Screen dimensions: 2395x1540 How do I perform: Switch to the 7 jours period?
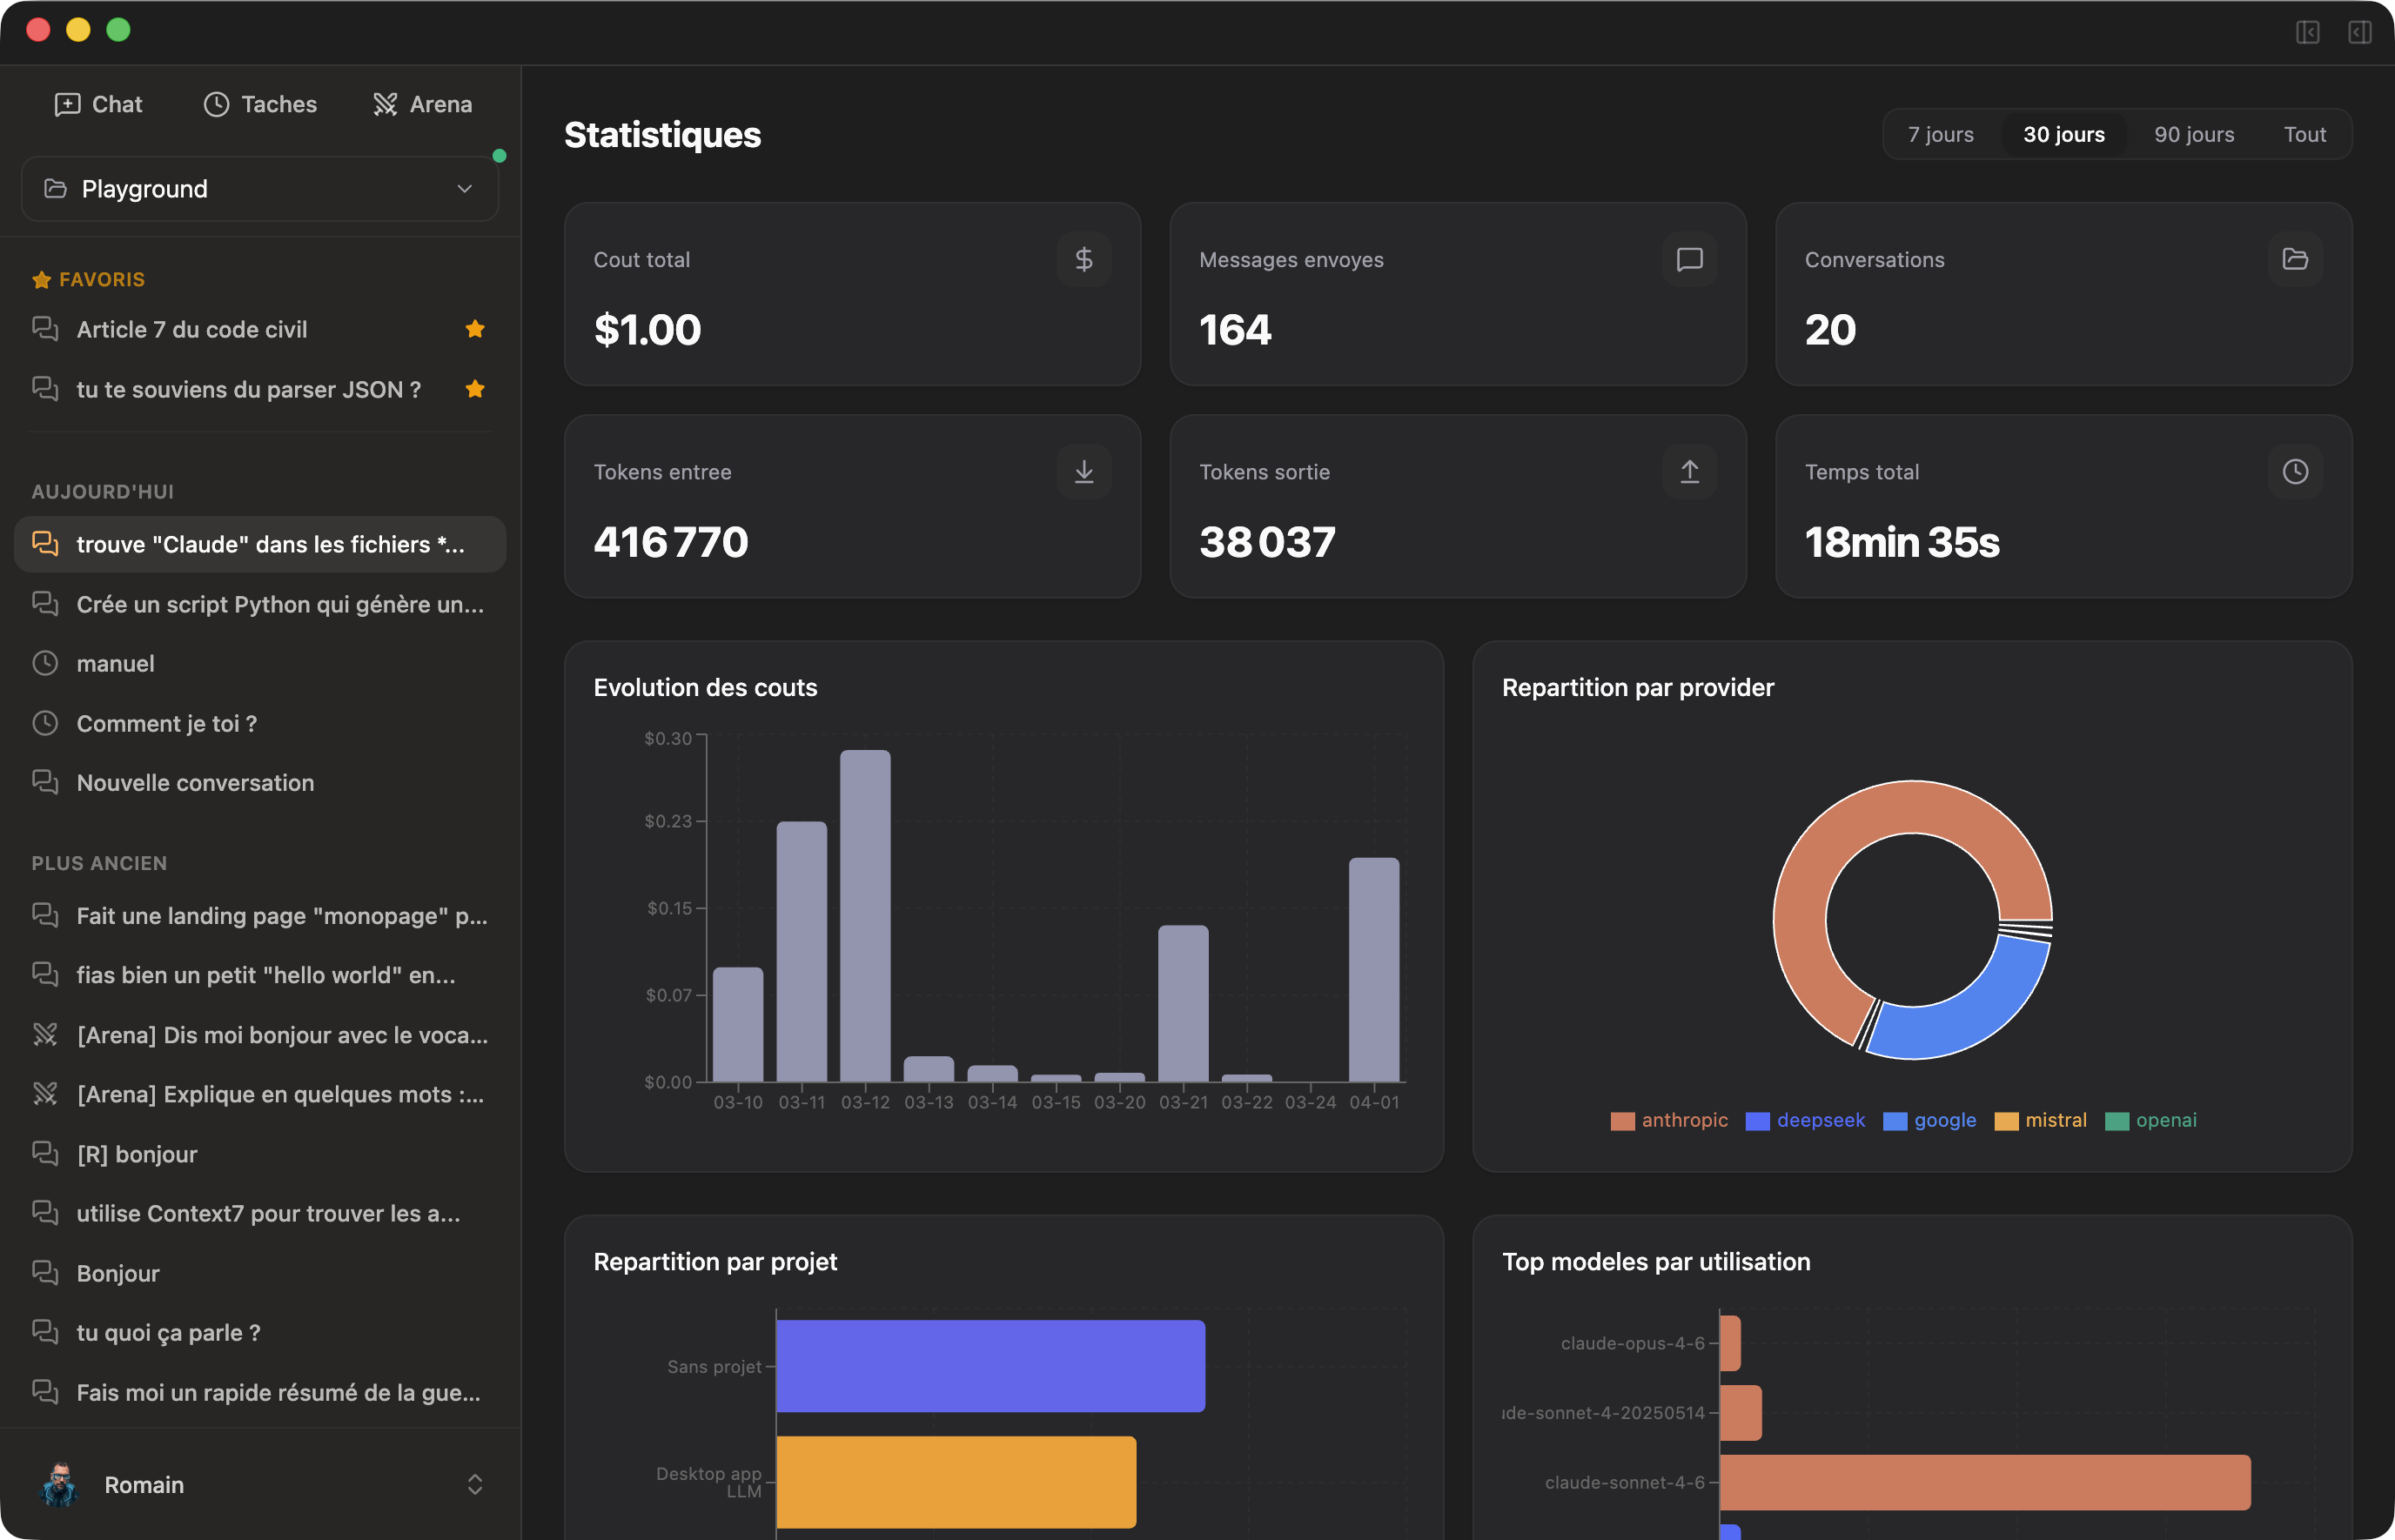(x=1940, y=133)
